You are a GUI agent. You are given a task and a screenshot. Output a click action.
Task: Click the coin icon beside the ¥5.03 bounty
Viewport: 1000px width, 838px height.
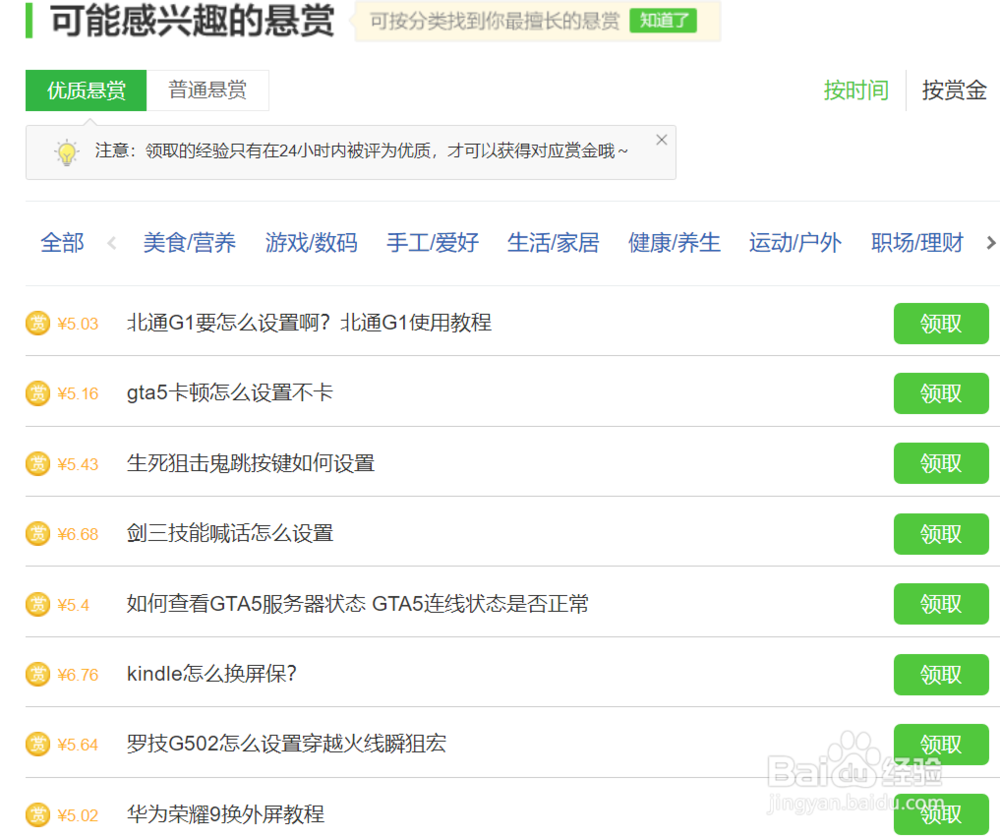point(38,323)
